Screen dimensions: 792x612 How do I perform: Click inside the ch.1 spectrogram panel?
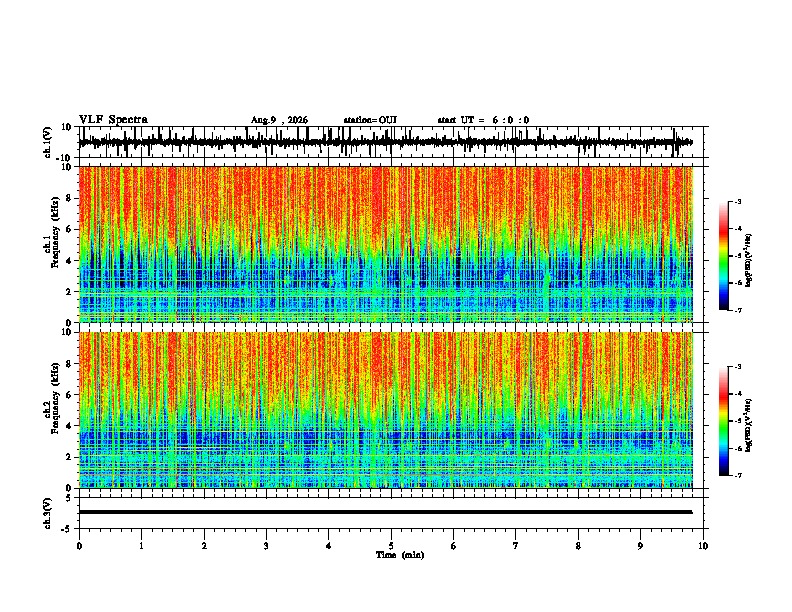386,244
